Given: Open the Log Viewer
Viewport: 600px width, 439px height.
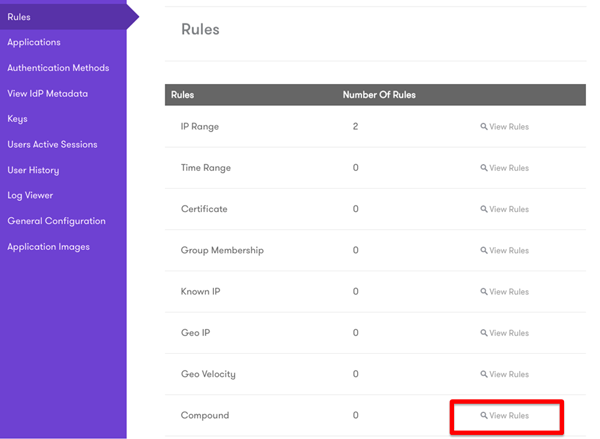Looking at the screenshot, I should [x=30, y=195].
